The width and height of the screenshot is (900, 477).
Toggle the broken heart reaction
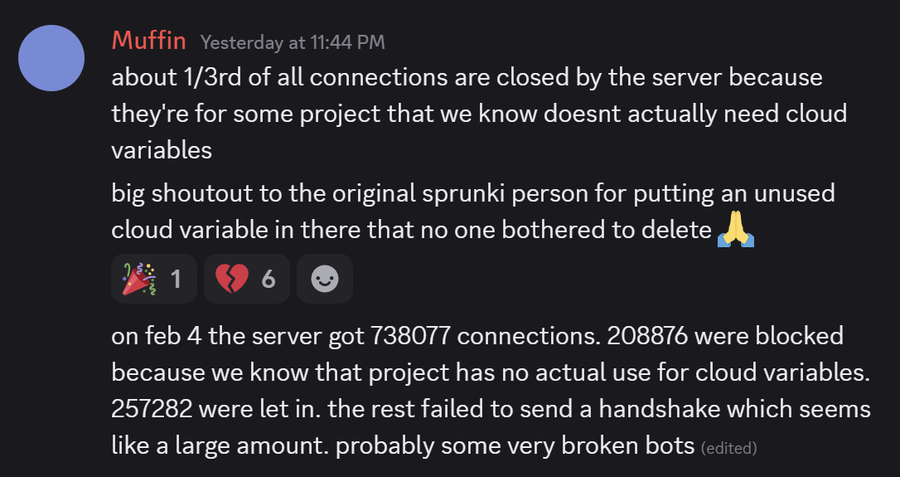[246, 279]
